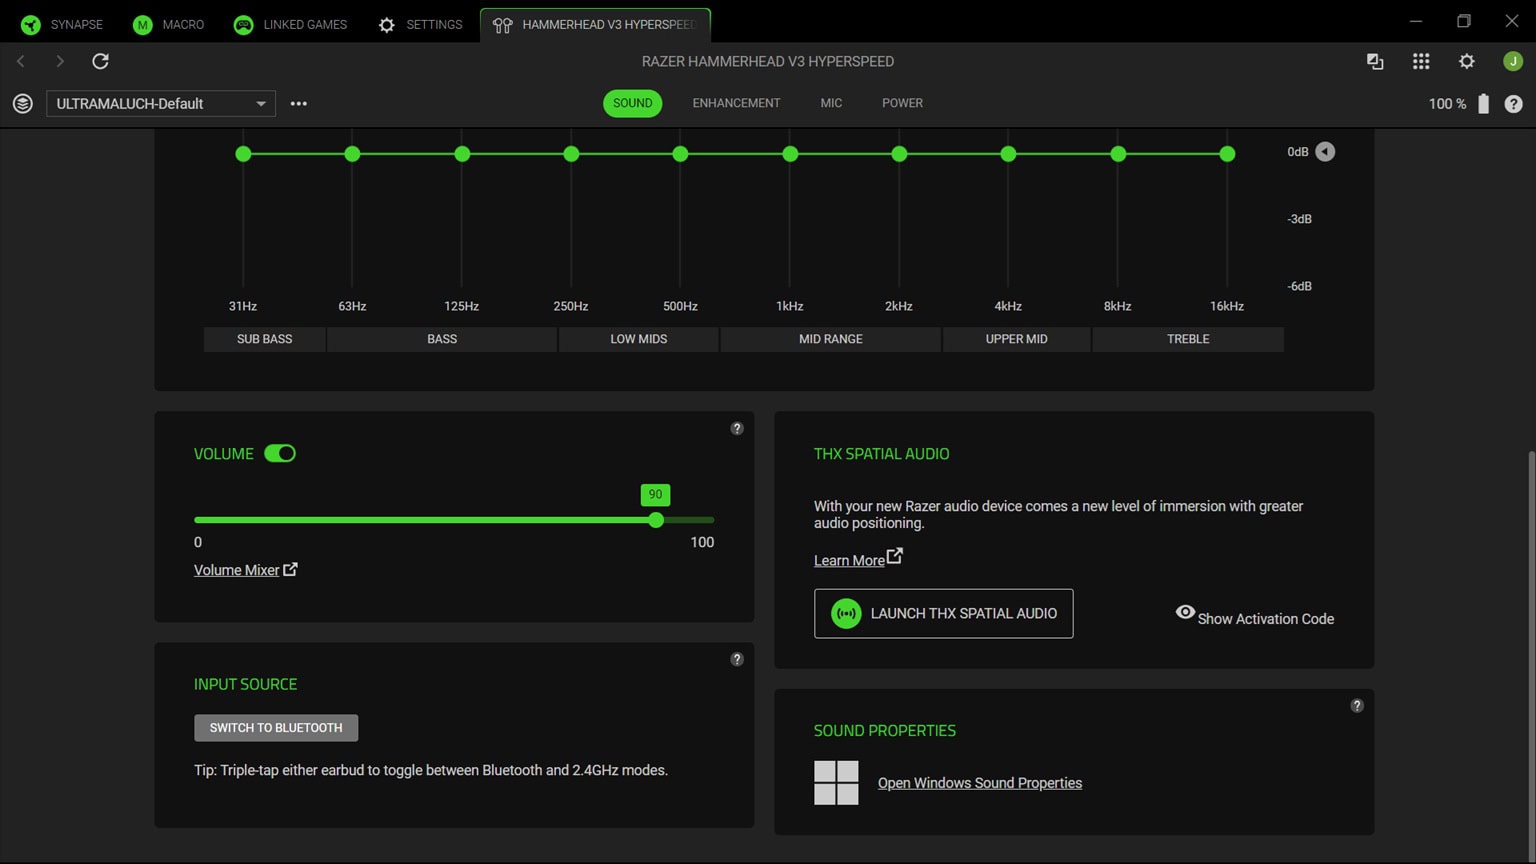The width and height of the screenshot is (1536, 864).
Task: Open the Settings tab
Action: point(420,24)
